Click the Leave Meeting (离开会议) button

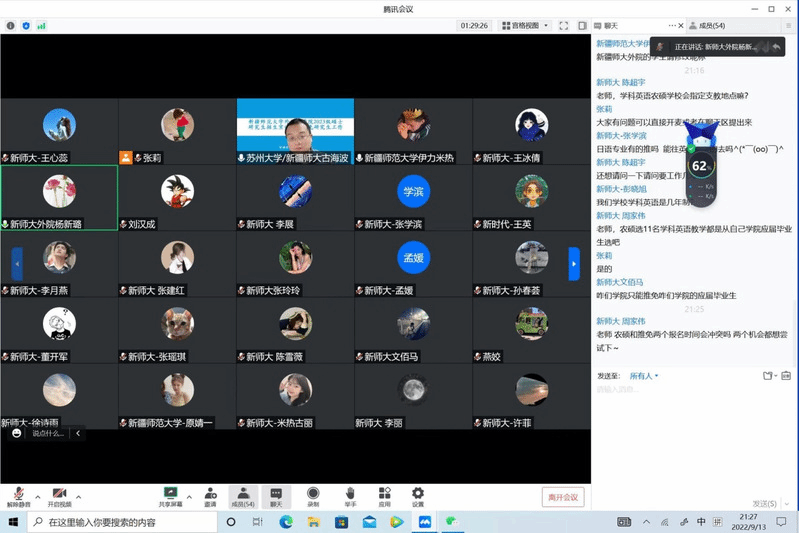tap(563, 497)
